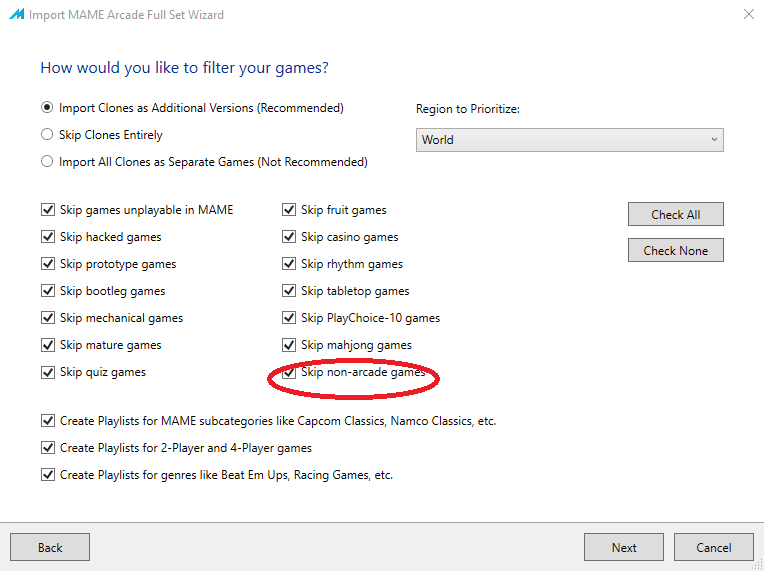Uncheck Skip non-arcade games
The height and width of the screenshot is (571, 764).
tap(289, 372)
